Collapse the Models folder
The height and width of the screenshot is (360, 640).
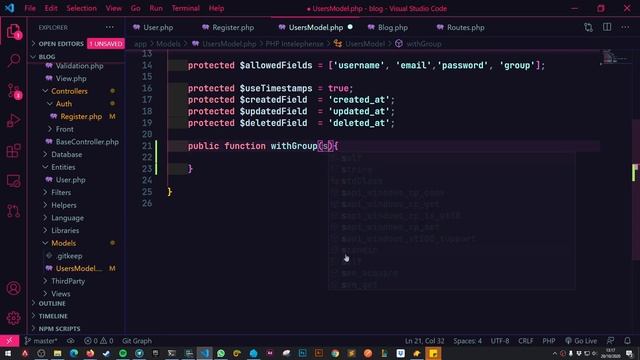pos(63,243)
